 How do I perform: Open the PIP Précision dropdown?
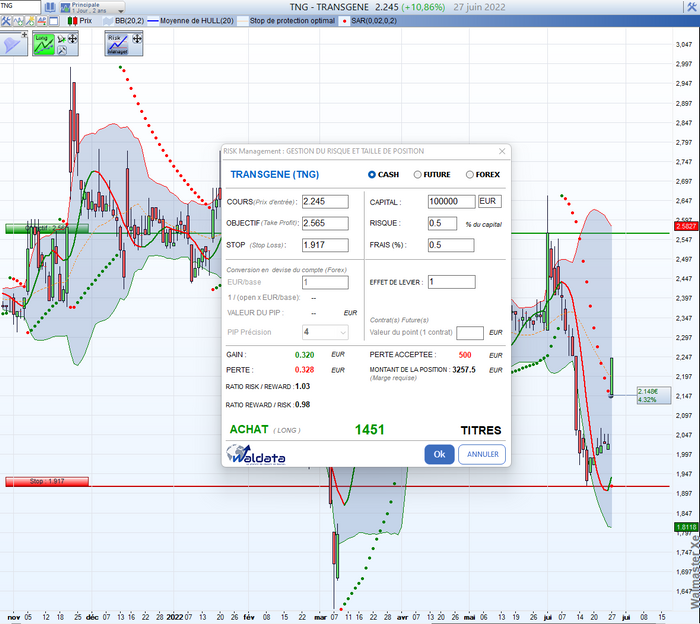[x=325, y=332]
